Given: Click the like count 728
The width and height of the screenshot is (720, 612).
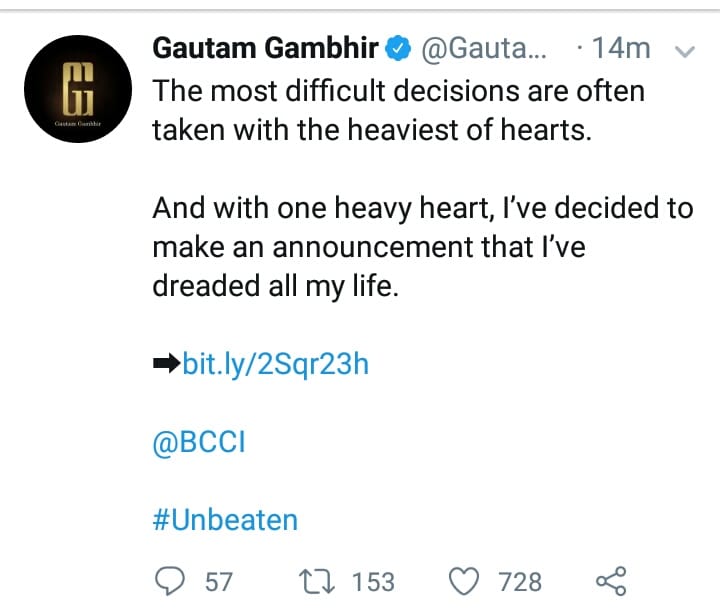Looking at the screenshot, I should click(520, 582).
